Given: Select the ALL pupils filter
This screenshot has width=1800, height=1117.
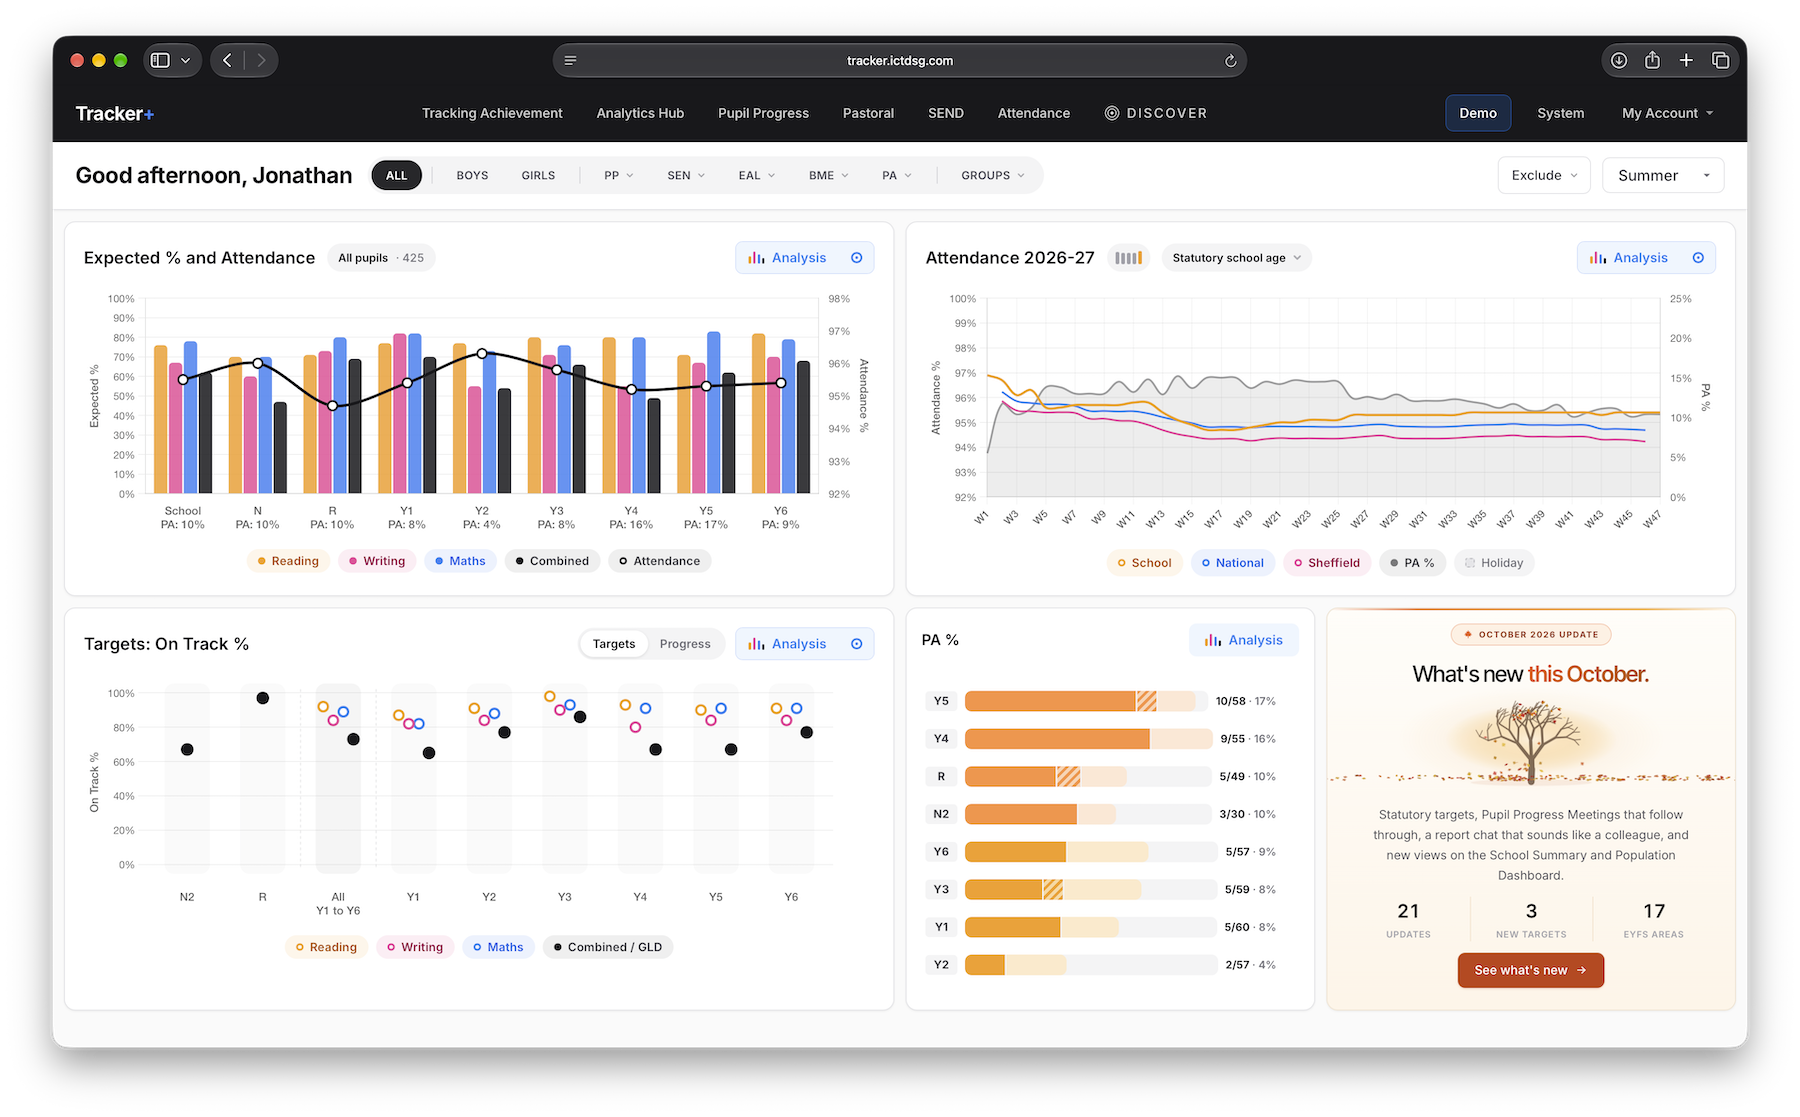Looking at the screenshot, I should (x=397, y=176).
